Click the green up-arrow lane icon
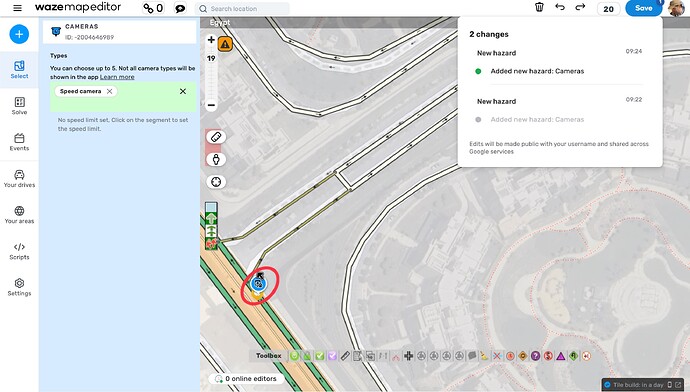This screenshot has height=392, width=690. pos(211,218)
